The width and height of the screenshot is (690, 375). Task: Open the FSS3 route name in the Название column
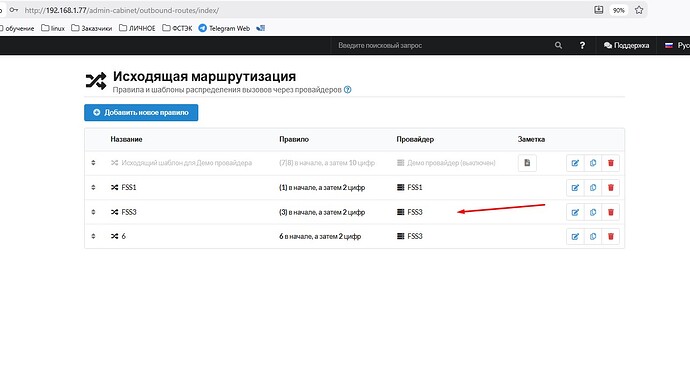tap(129, 212)
